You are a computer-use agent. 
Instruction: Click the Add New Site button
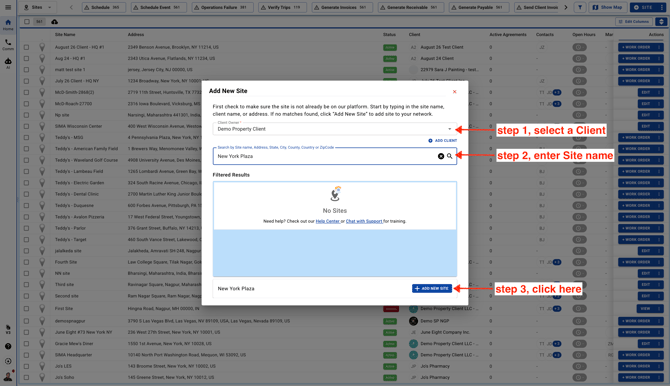[x=432, y=289]
